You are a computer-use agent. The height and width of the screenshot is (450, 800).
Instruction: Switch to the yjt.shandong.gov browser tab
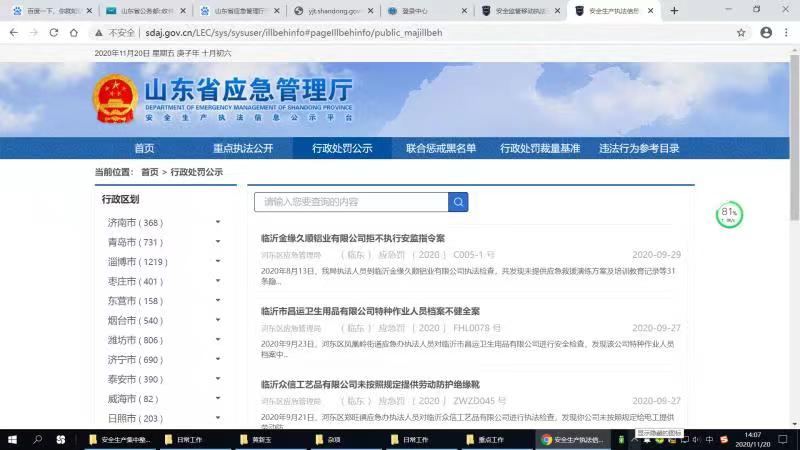coord(333,11)
